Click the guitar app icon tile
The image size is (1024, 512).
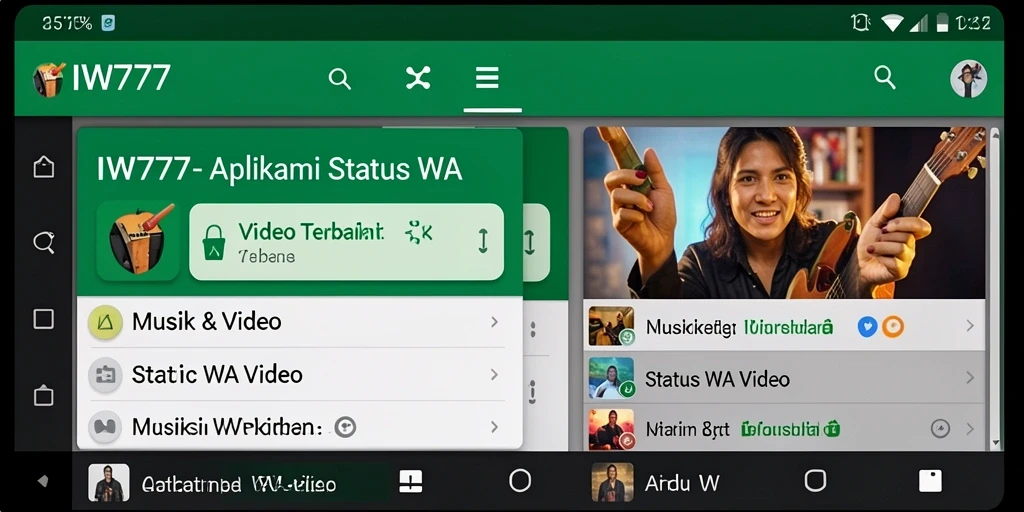coord(138,241)
